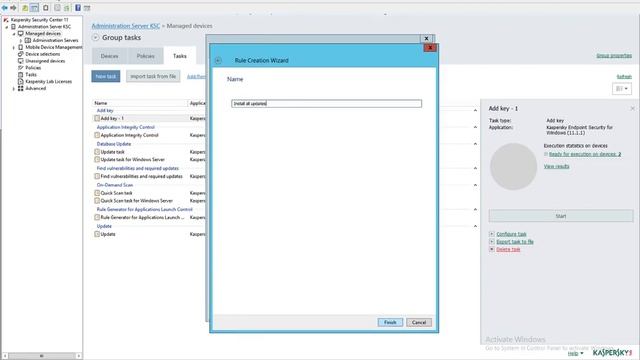The height and width of the screenshot is (360, 640).
Task: Click Import task from file button
Action: pos(153,76)
